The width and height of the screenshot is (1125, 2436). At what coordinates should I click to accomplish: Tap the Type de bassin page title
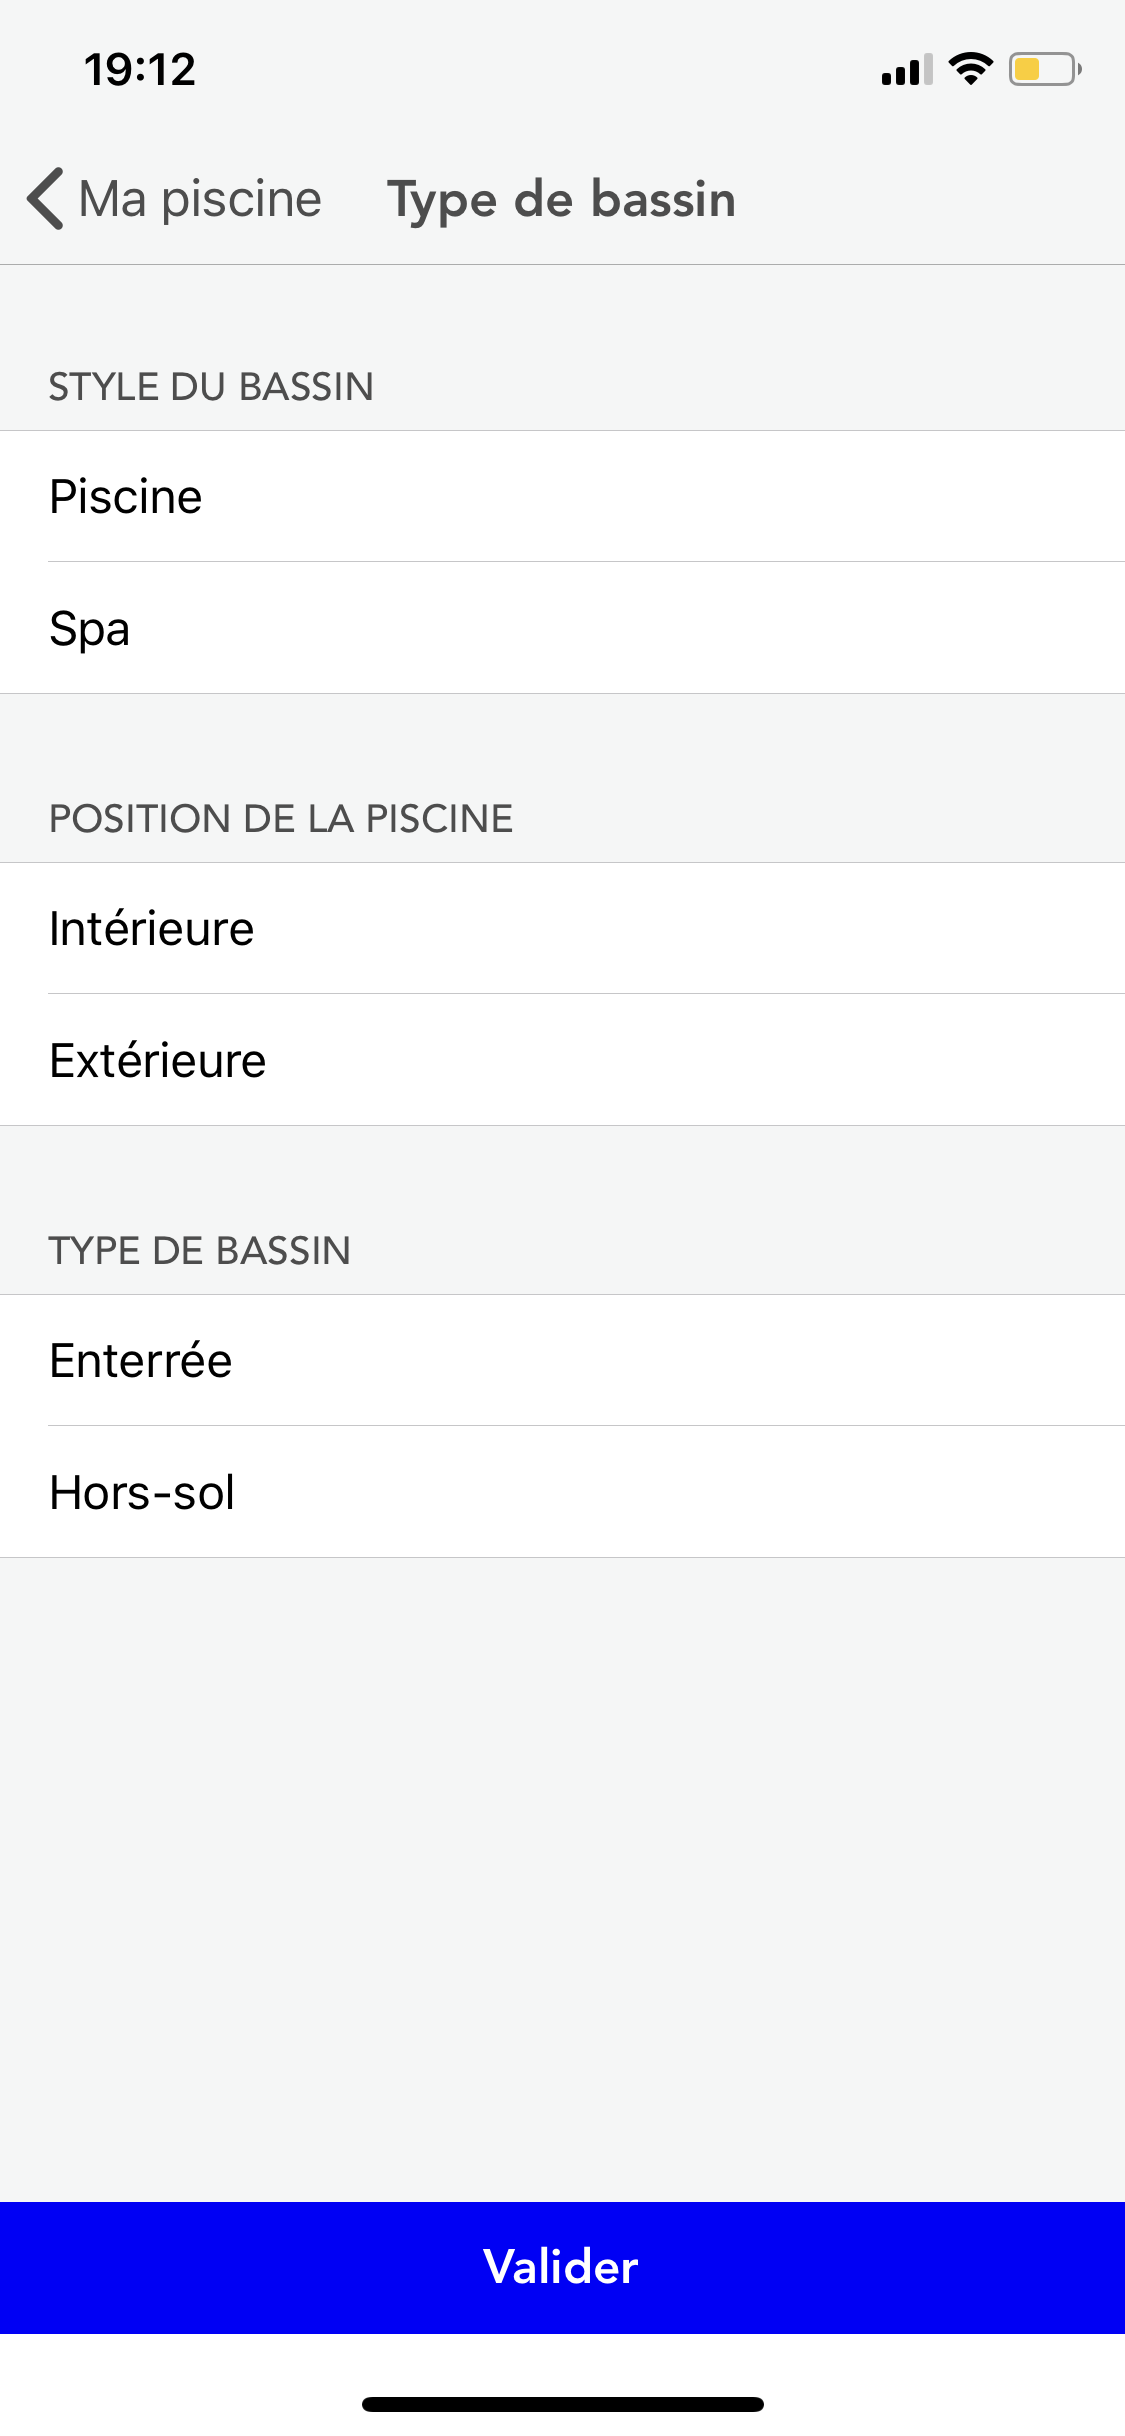tap(561, 199)
